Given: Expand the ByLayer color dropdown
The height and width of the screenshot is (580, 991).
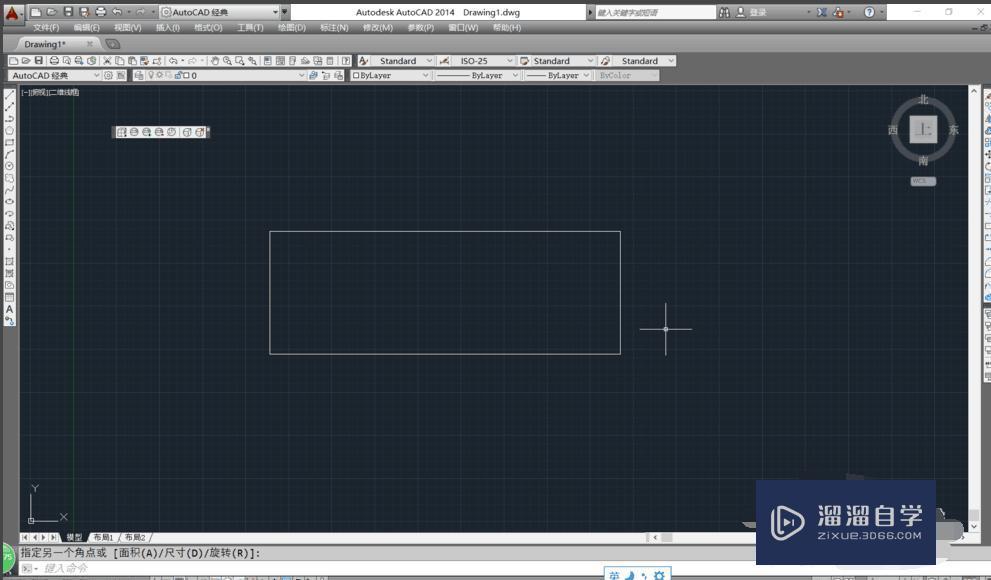Looking at the screenshot, I should pyautogui.click(x=426, y=75).
